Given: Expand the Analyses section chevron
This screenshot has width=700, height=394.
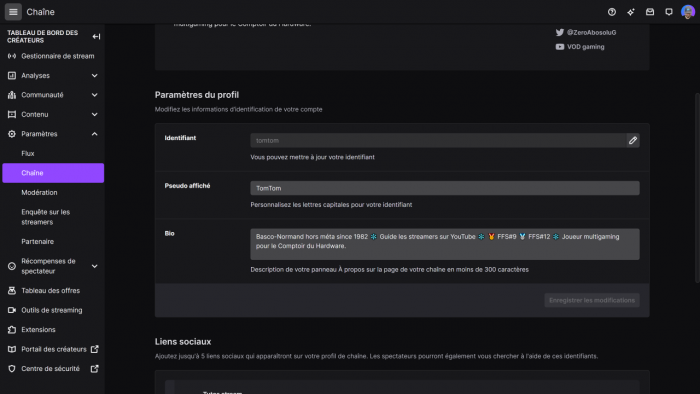Looking at the screenshot, I should (95, 75).
